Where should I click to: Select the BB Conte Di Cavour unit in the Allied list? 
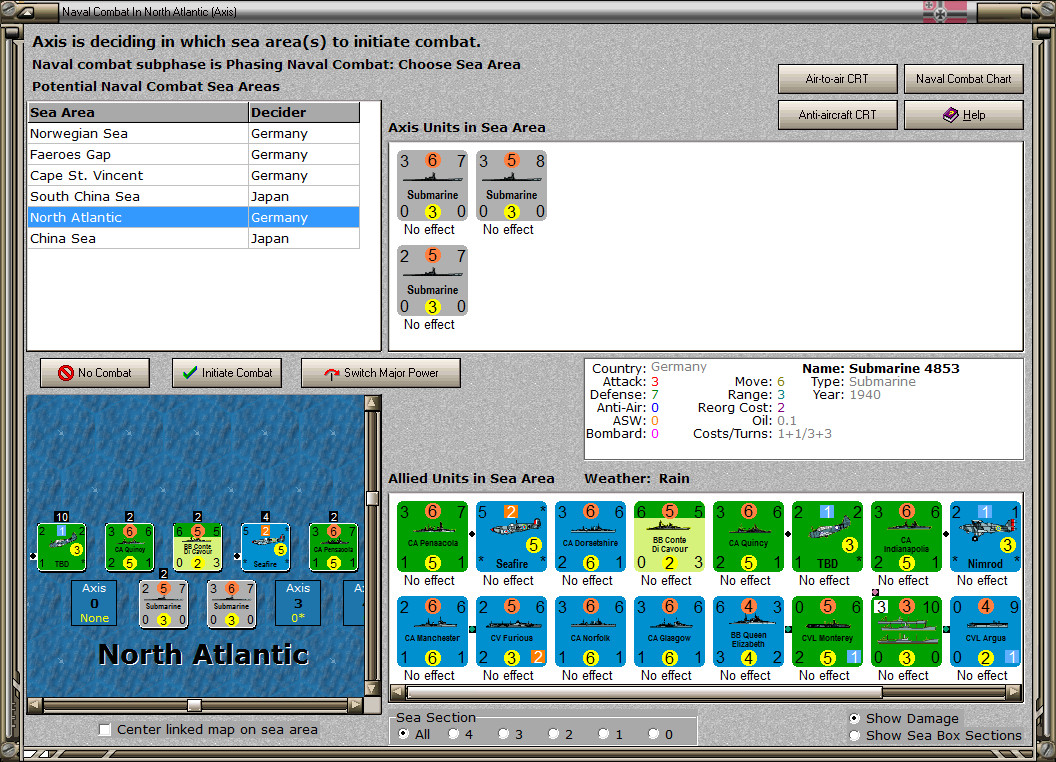tap(669, 536)
